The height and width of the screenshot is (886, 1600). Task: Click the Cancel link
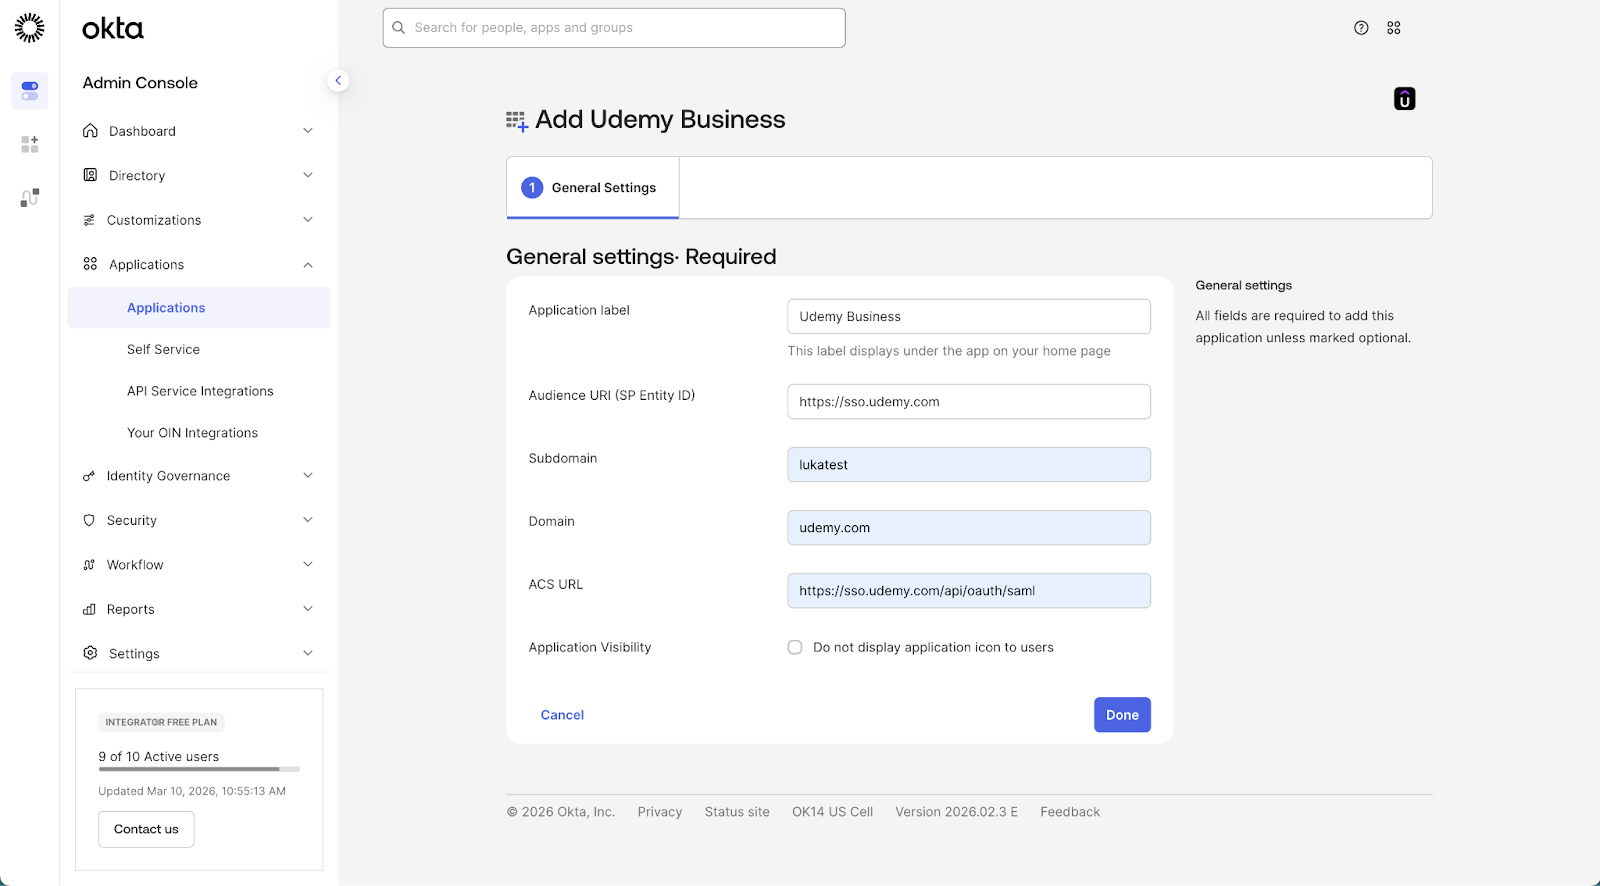(x=562, y=715)
